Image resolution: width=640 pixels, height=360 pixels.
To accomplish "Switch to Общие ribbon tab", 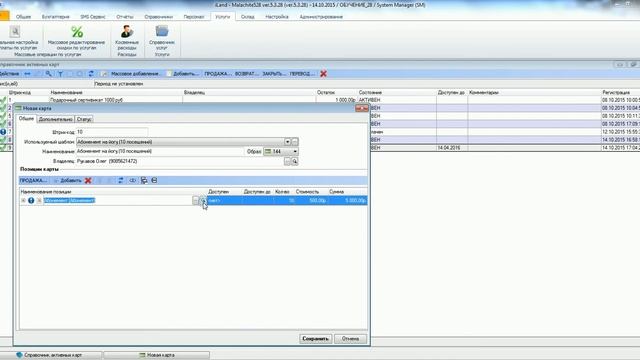I will (x=23, y=17).
